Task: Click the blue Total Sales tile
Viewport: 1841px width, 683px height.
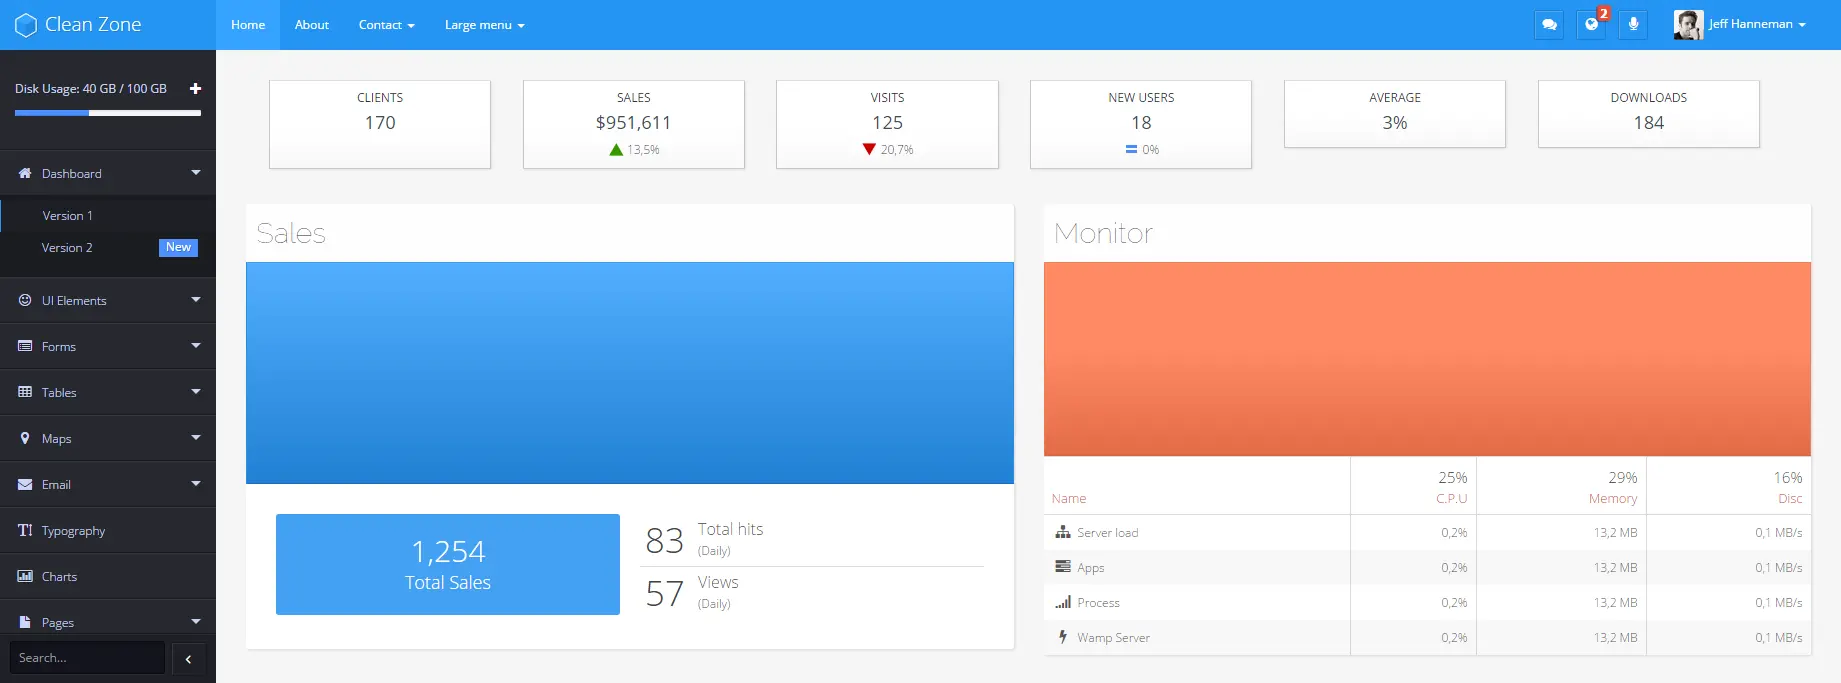Action: (x=447, y=564)
